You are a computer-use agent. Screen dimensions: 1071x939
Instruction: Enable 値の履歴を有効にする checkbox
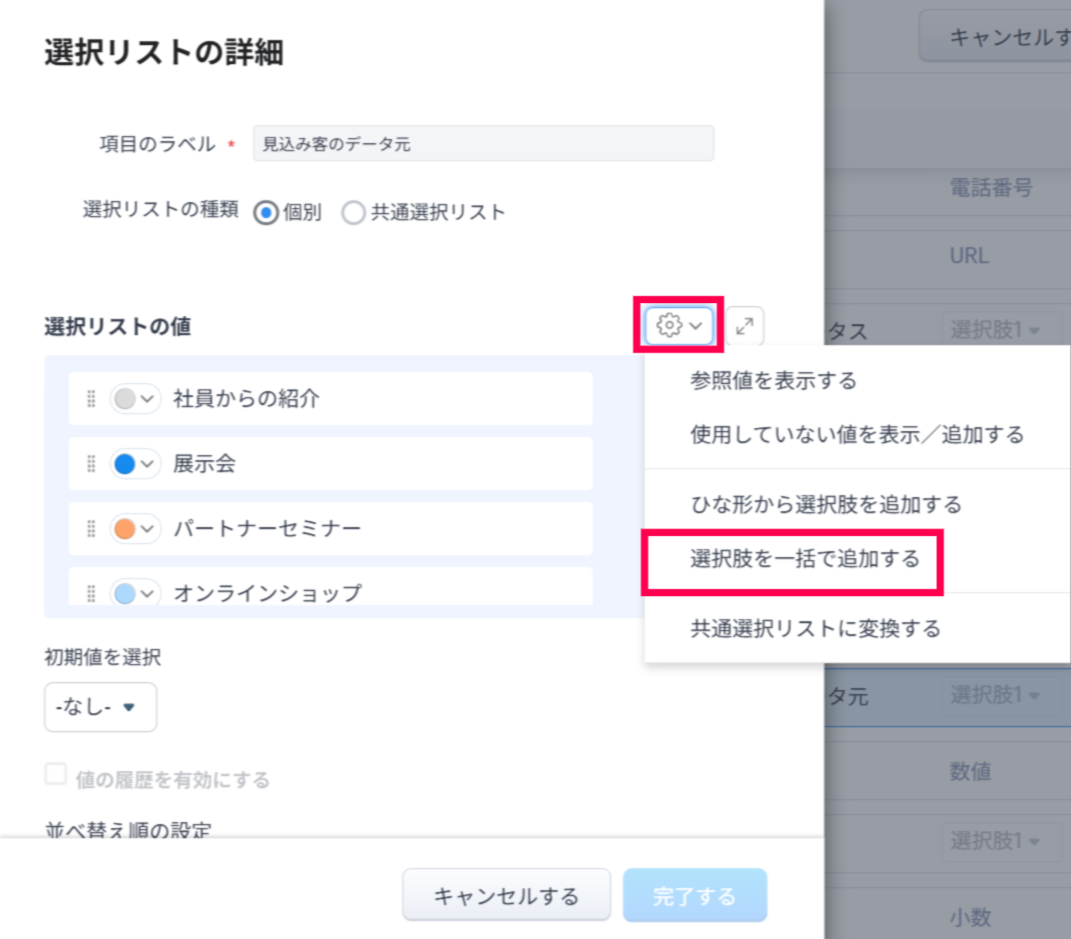(56, 776)
